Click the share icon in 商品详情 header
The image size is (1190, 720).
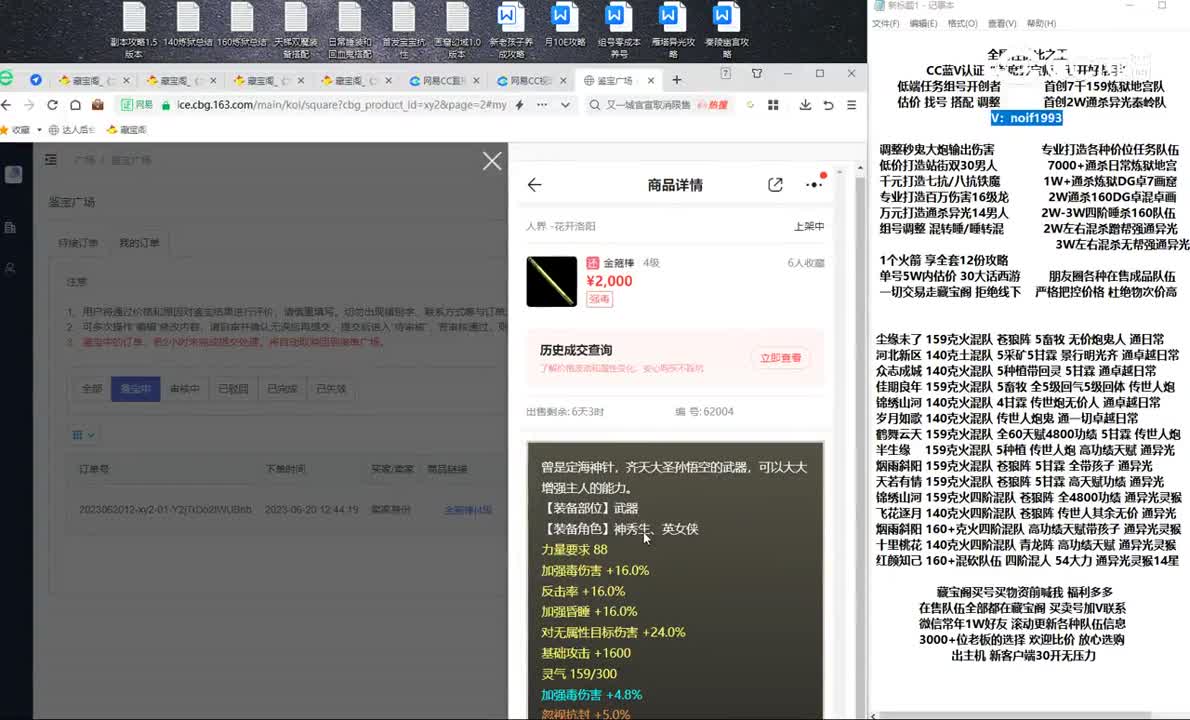[x=775, y=185]
